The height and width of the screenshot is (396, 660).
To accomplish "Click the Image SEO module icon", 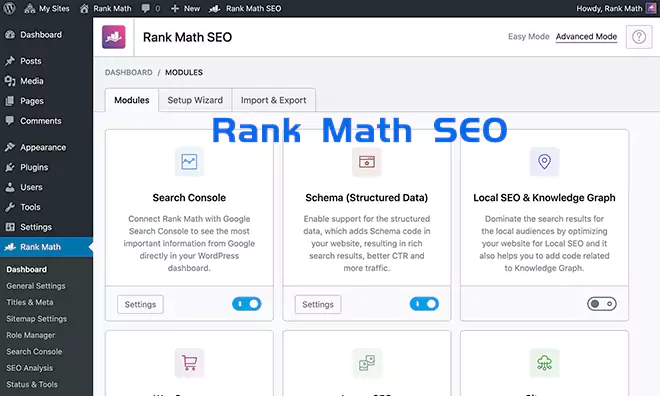I will click(367, 363).
